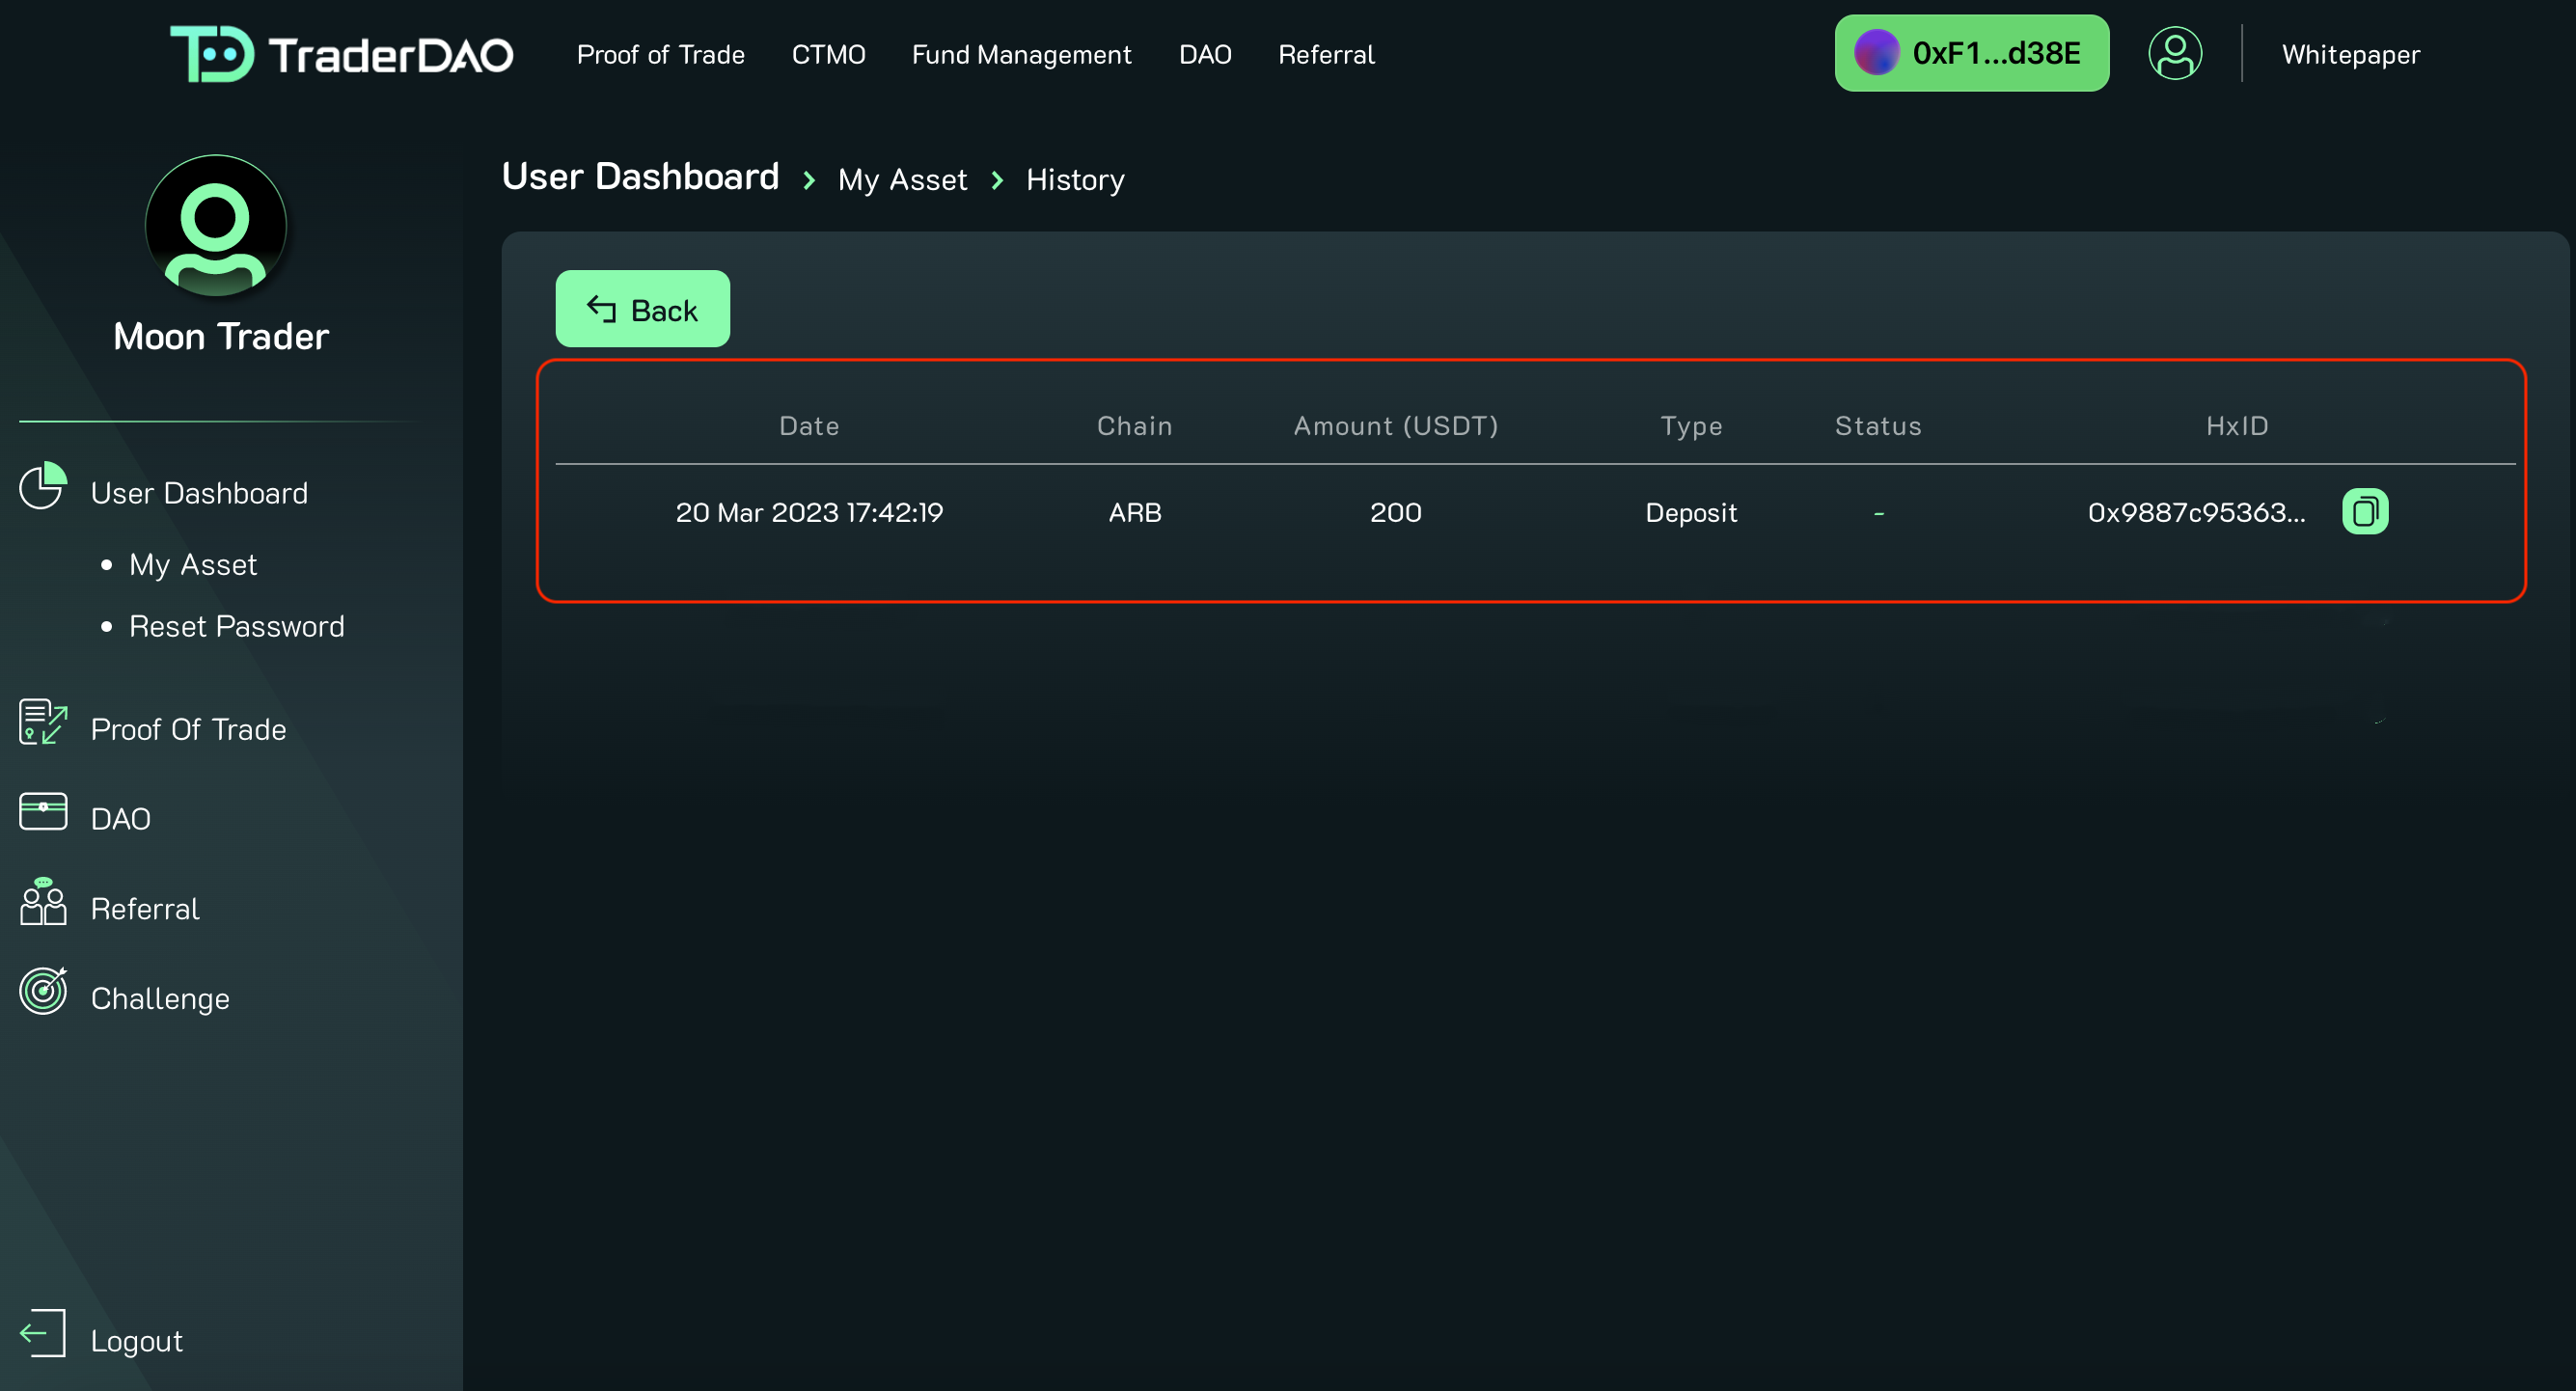Open the Whitepaper link

pos(2350,55)
